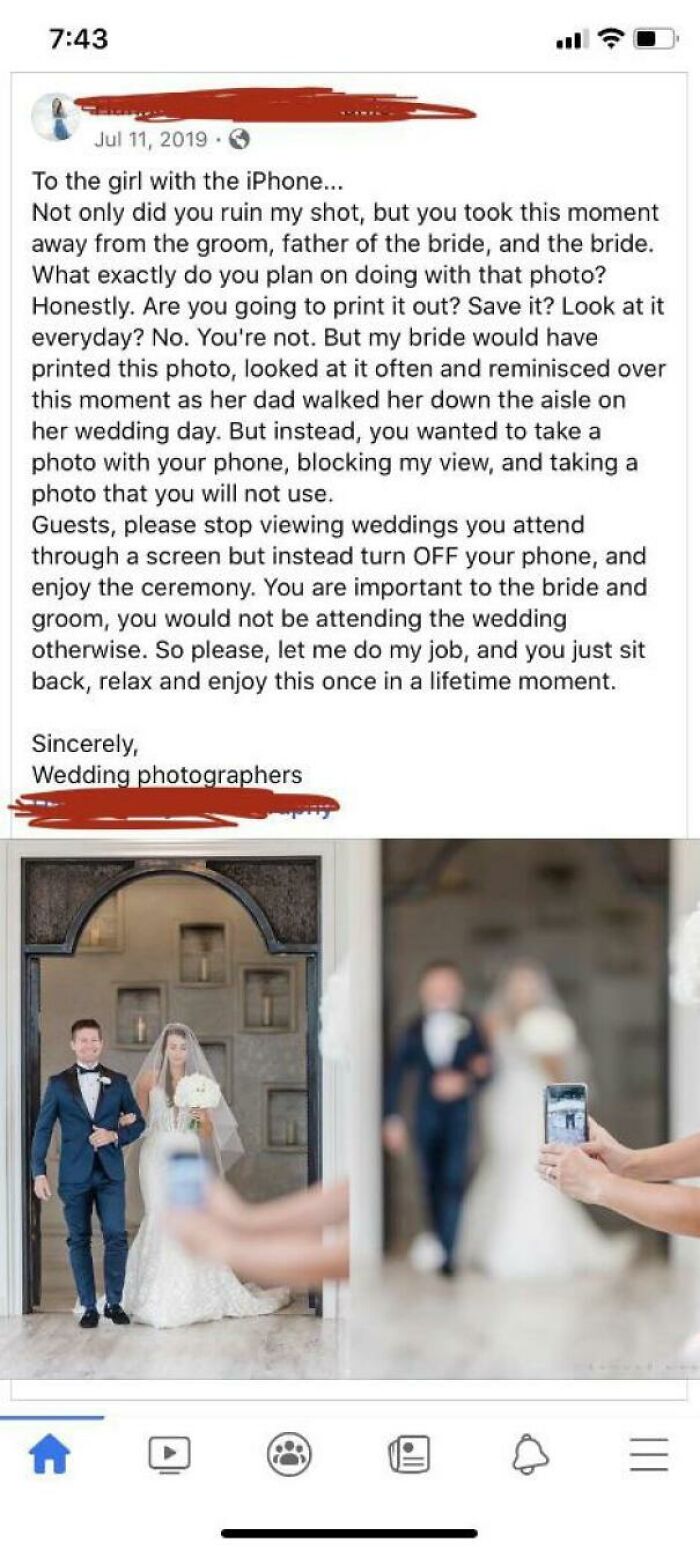Tap the 'Sincerely, Wedding photographers' sign-off

click(x=167, y=759)
